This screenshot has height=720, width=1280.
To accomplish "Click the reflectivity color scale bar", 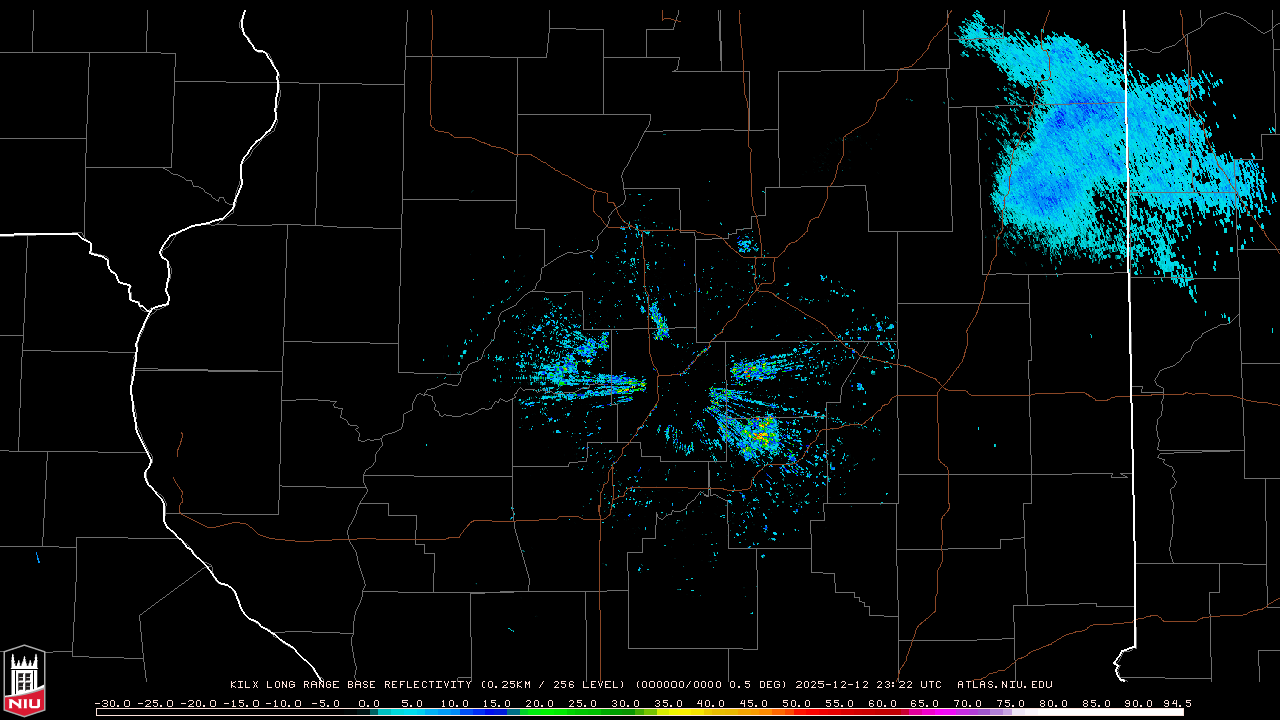I will (x=640, y=713).
